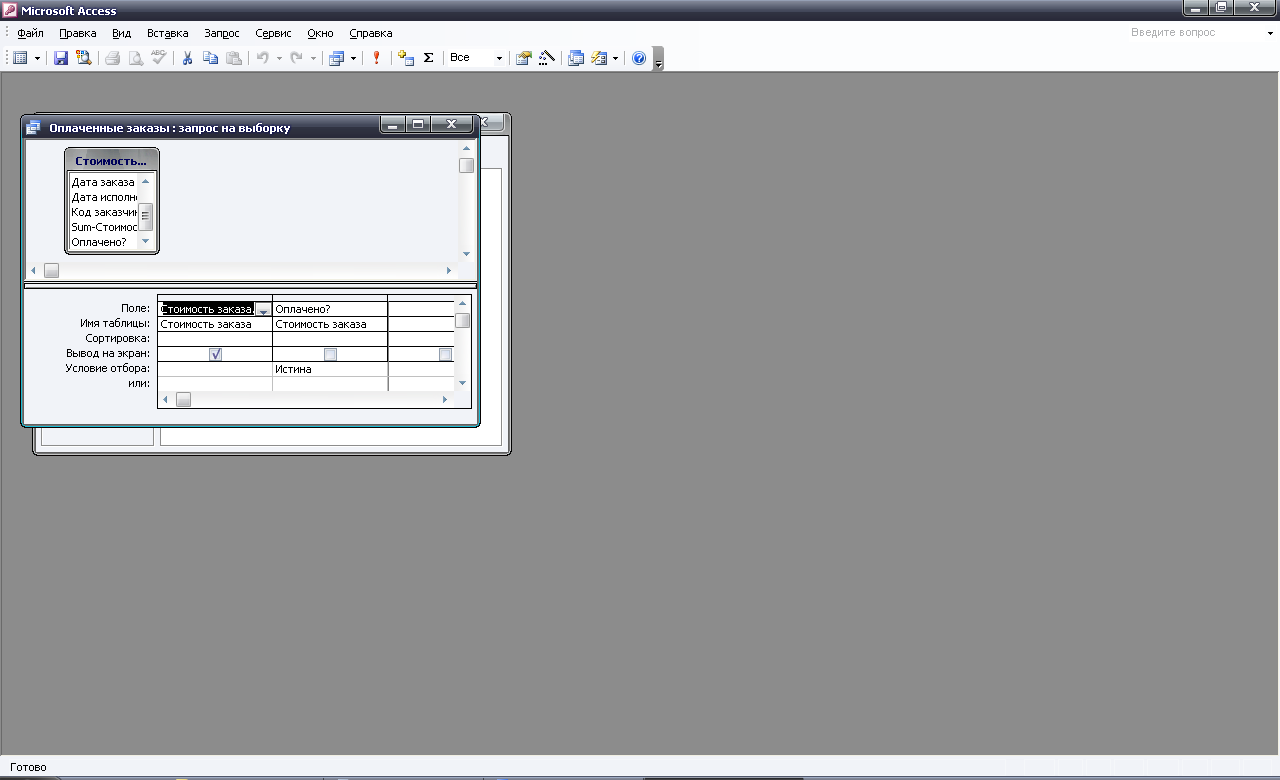
Task: Expand the Redo history dropdown arrow
Action: pos(313,58)
